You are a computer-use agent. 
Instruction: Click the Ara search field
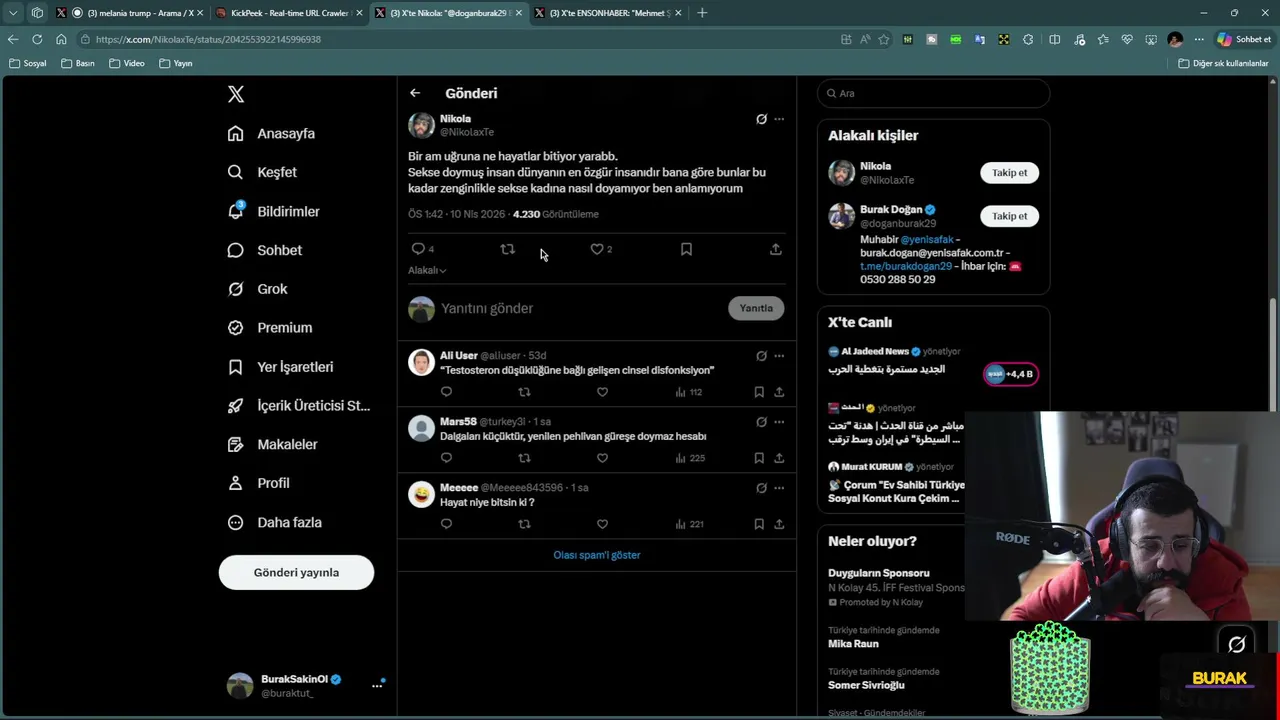click(934, 93)
